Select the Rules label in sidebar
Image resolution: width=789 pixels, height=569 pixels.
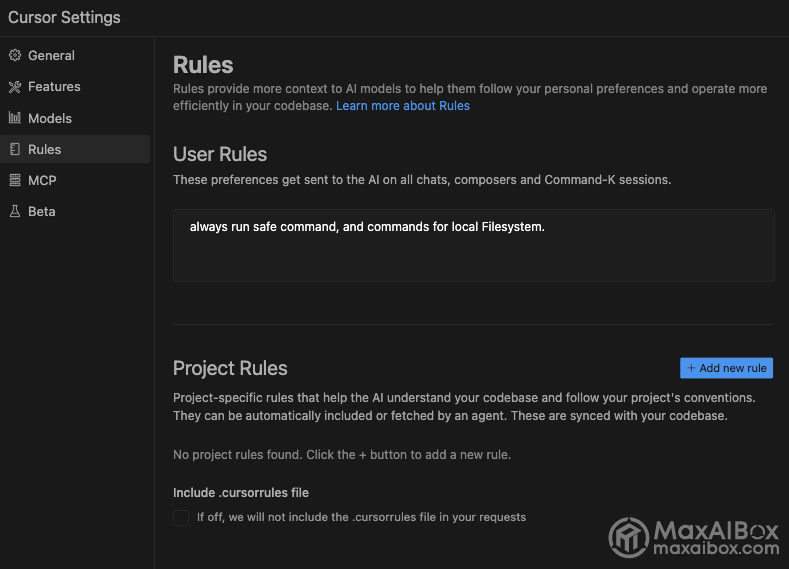point(45,149)
